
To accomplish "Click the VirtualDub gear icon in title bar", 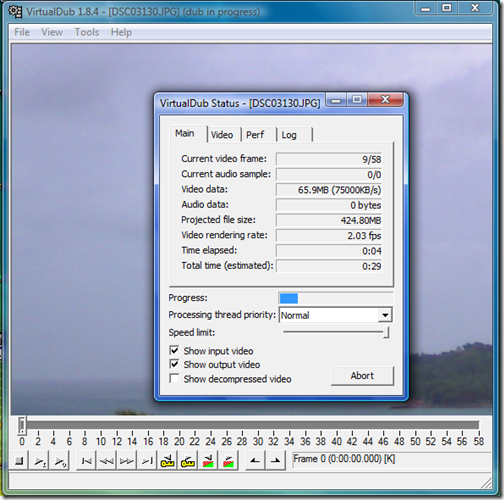I will pos(15,12).
